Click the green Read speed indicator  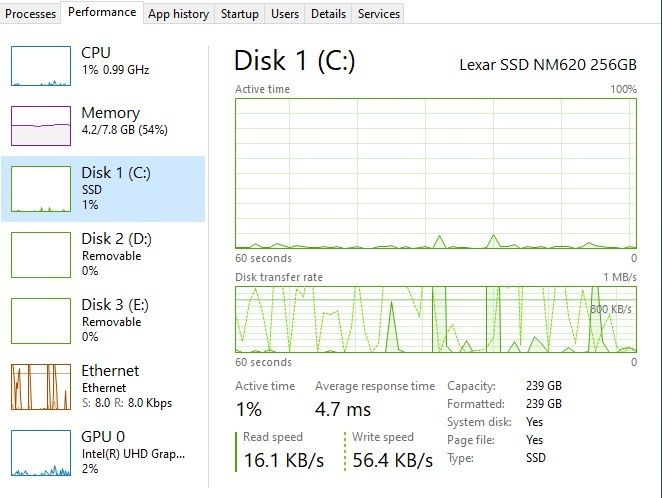point(237,451)
